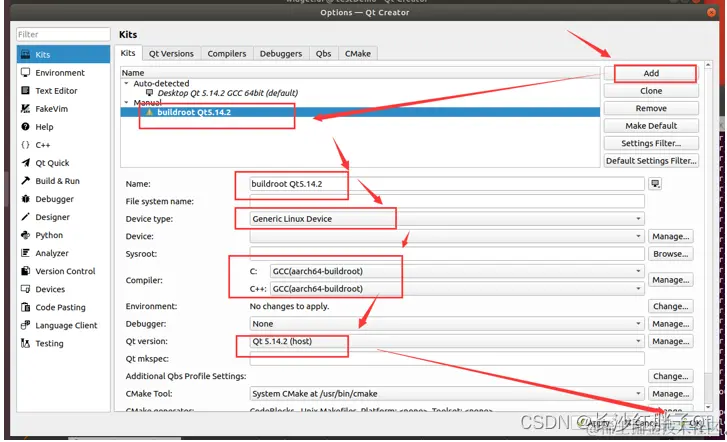Viewport: 727px width, 442px height.
Task: Open the Device type dropdown
Action: click(447, 219)
